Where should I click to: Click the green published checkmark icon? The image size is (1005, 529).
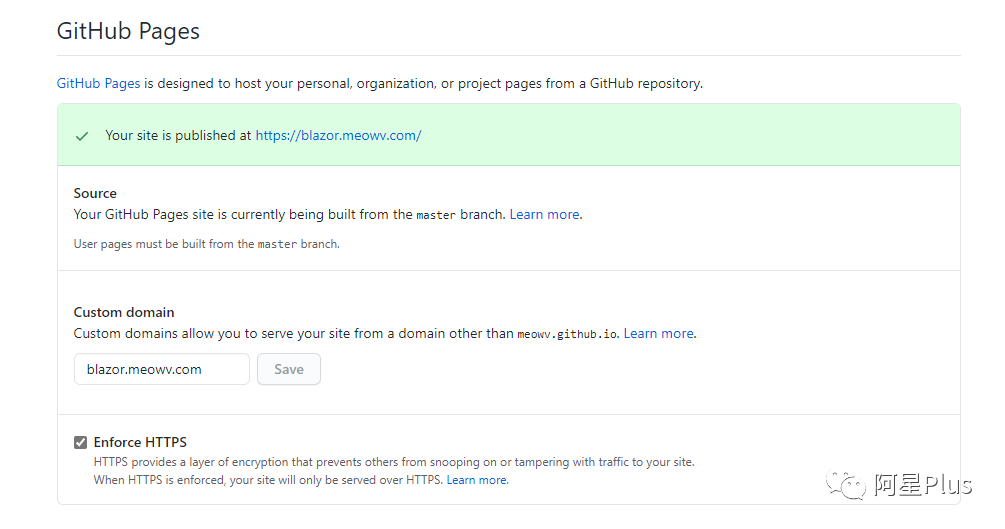click(82, 136)
